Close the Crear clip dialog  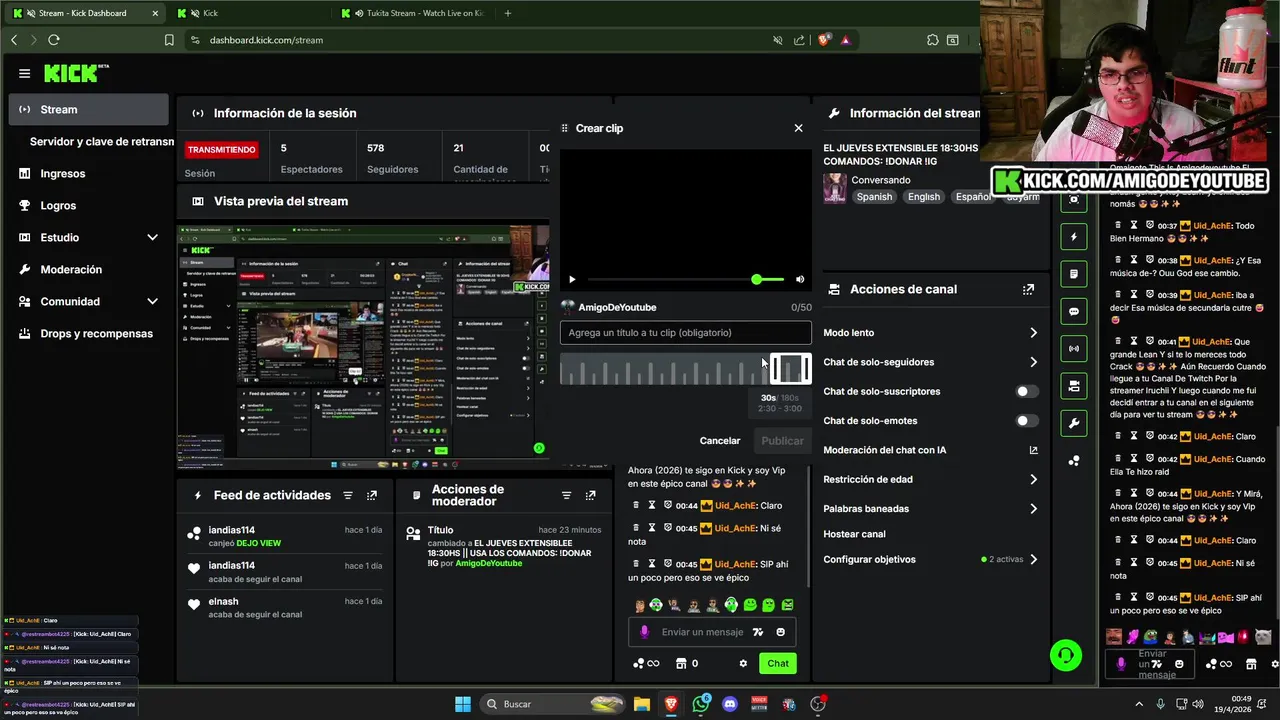(798, 128)
